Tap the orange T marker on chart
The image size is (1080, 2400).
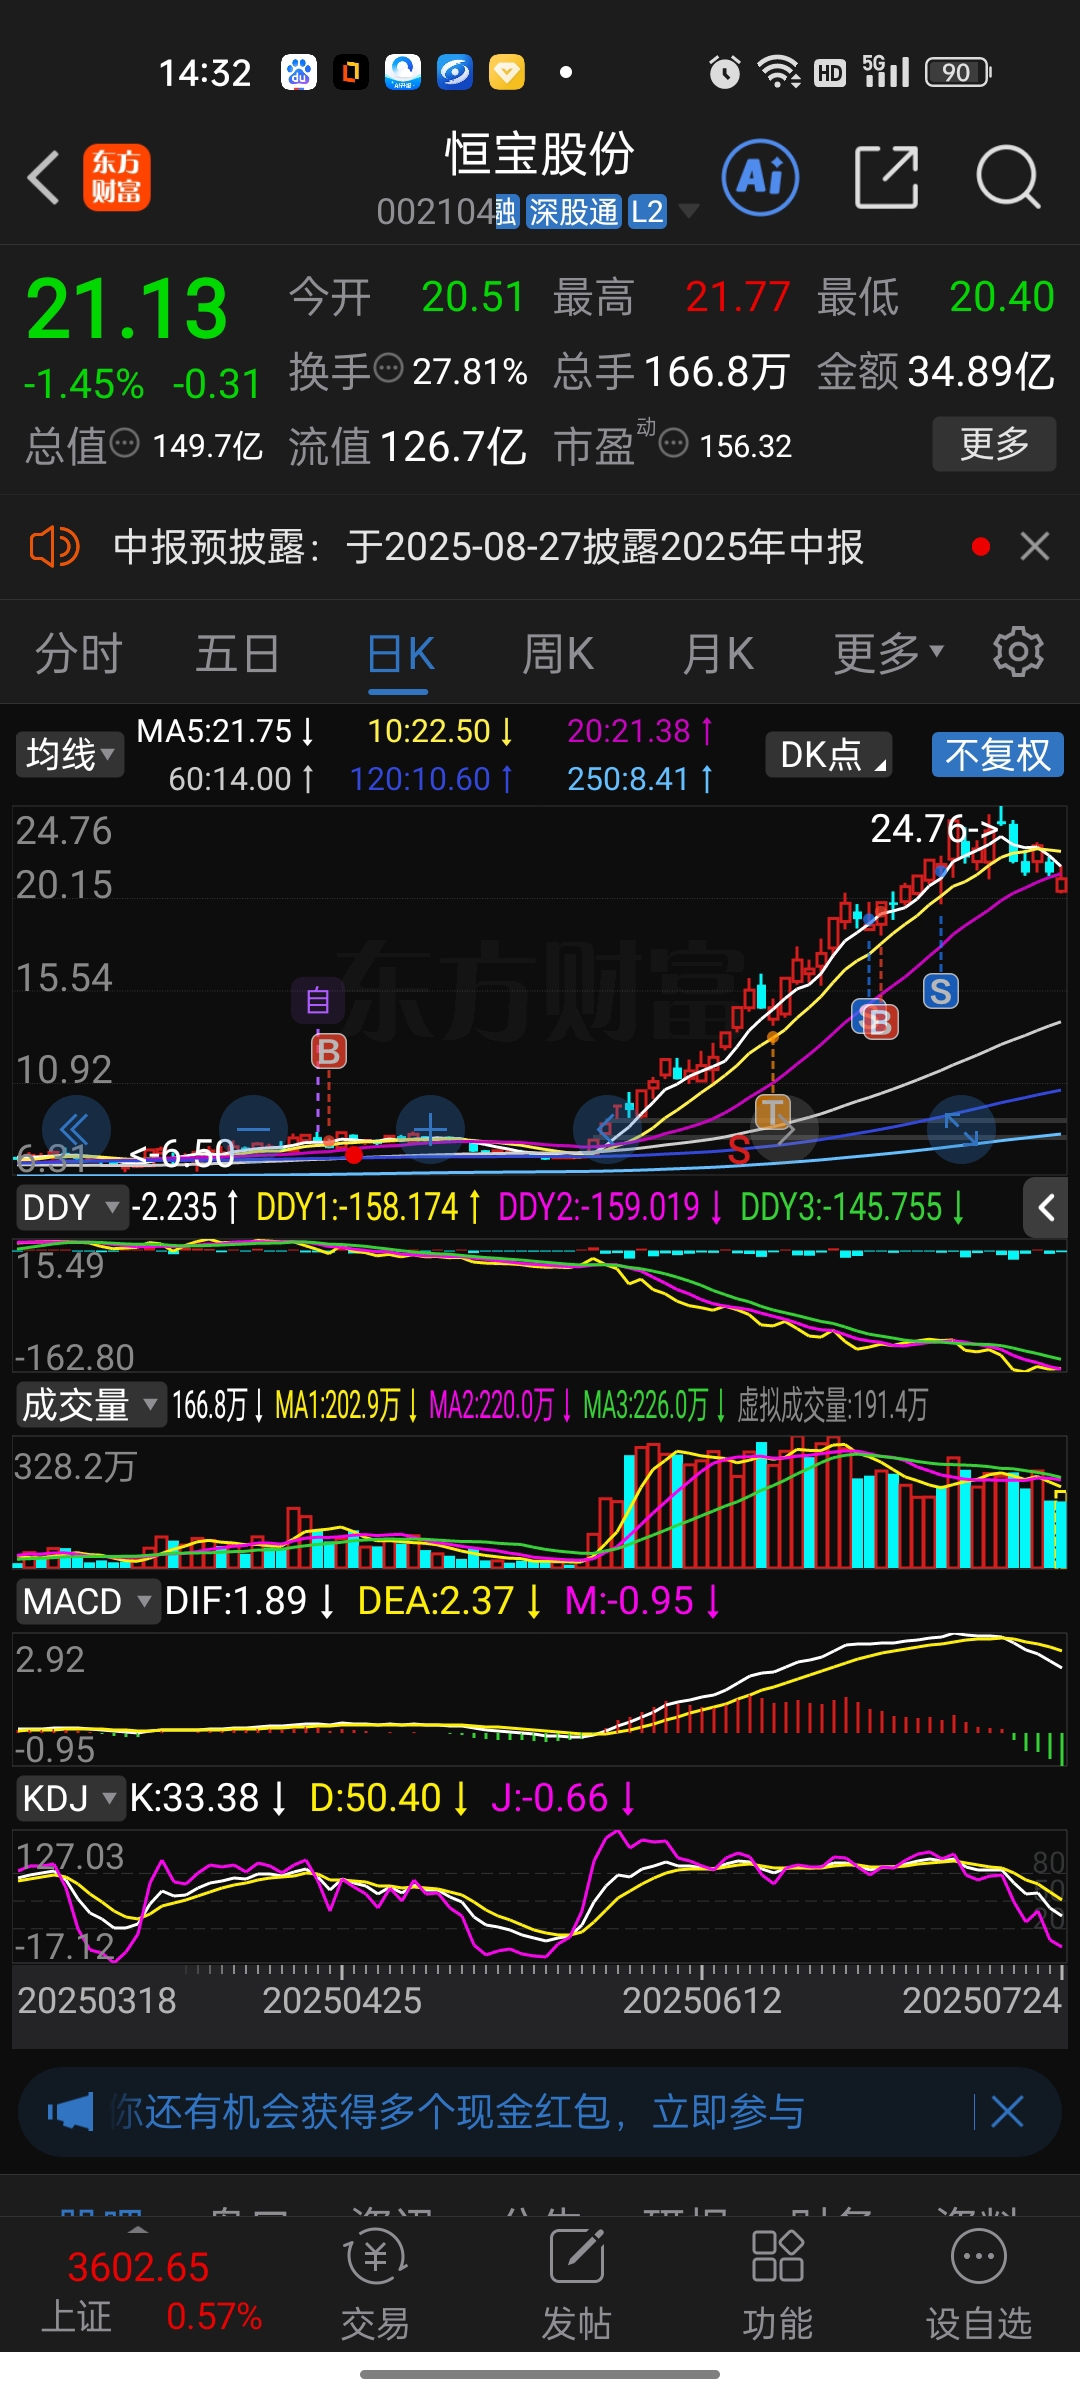(772, 1111)
